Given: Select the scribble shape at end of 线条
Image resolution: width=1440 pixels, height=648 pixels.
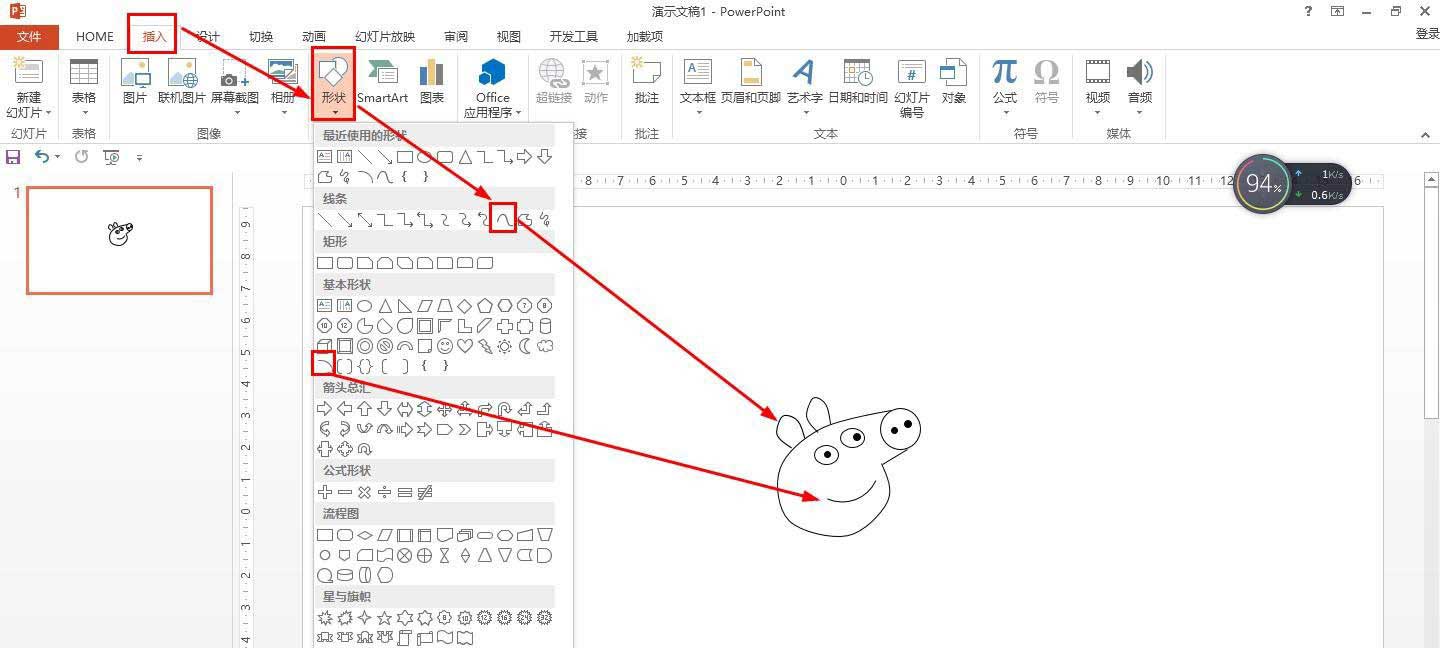Looking at the screenshot, I should click(545, 220).
